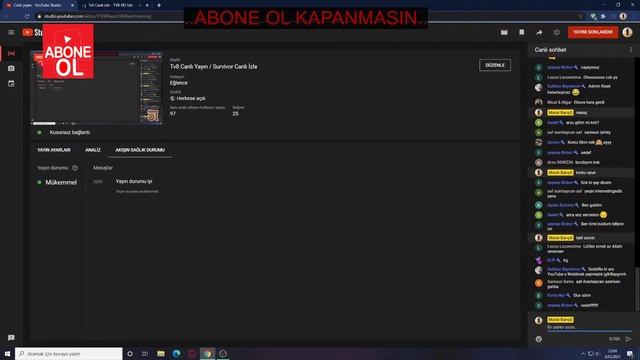Click the taskbar clock and date
The image size is (640, 360).
point(612,353)
